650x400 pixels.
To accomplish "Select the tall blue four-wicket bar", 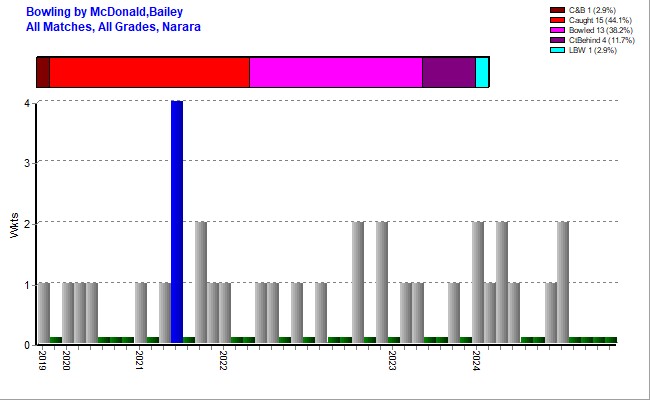I will tap(177, 222).
